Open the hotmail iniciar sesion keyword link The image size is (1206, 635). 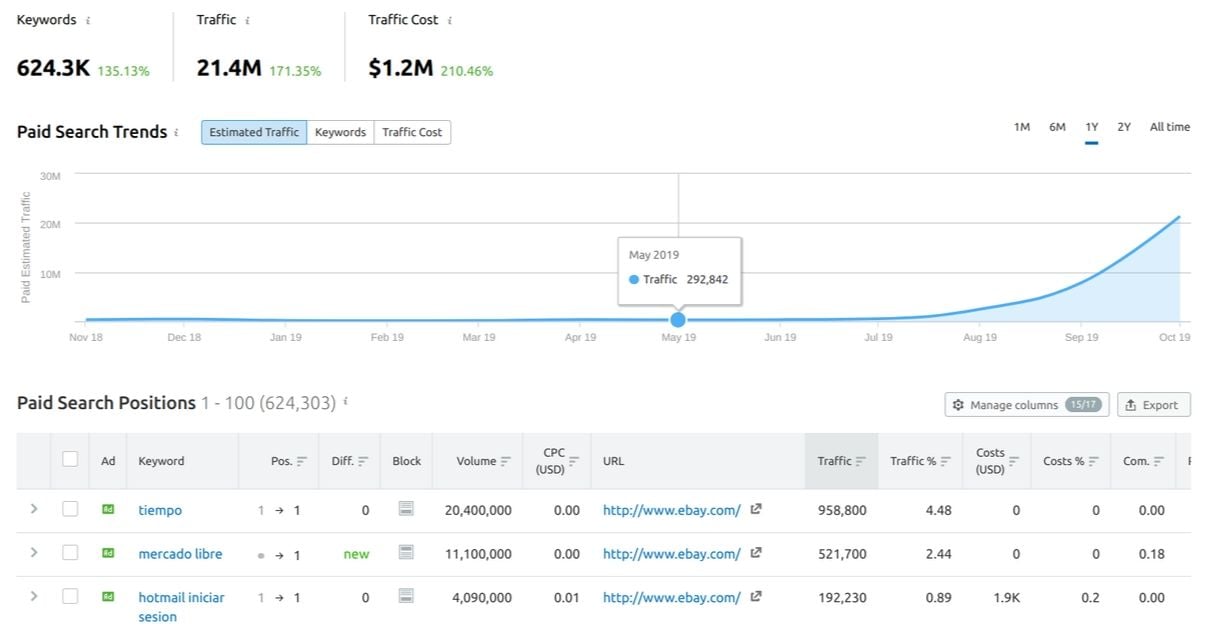(182, 607)
